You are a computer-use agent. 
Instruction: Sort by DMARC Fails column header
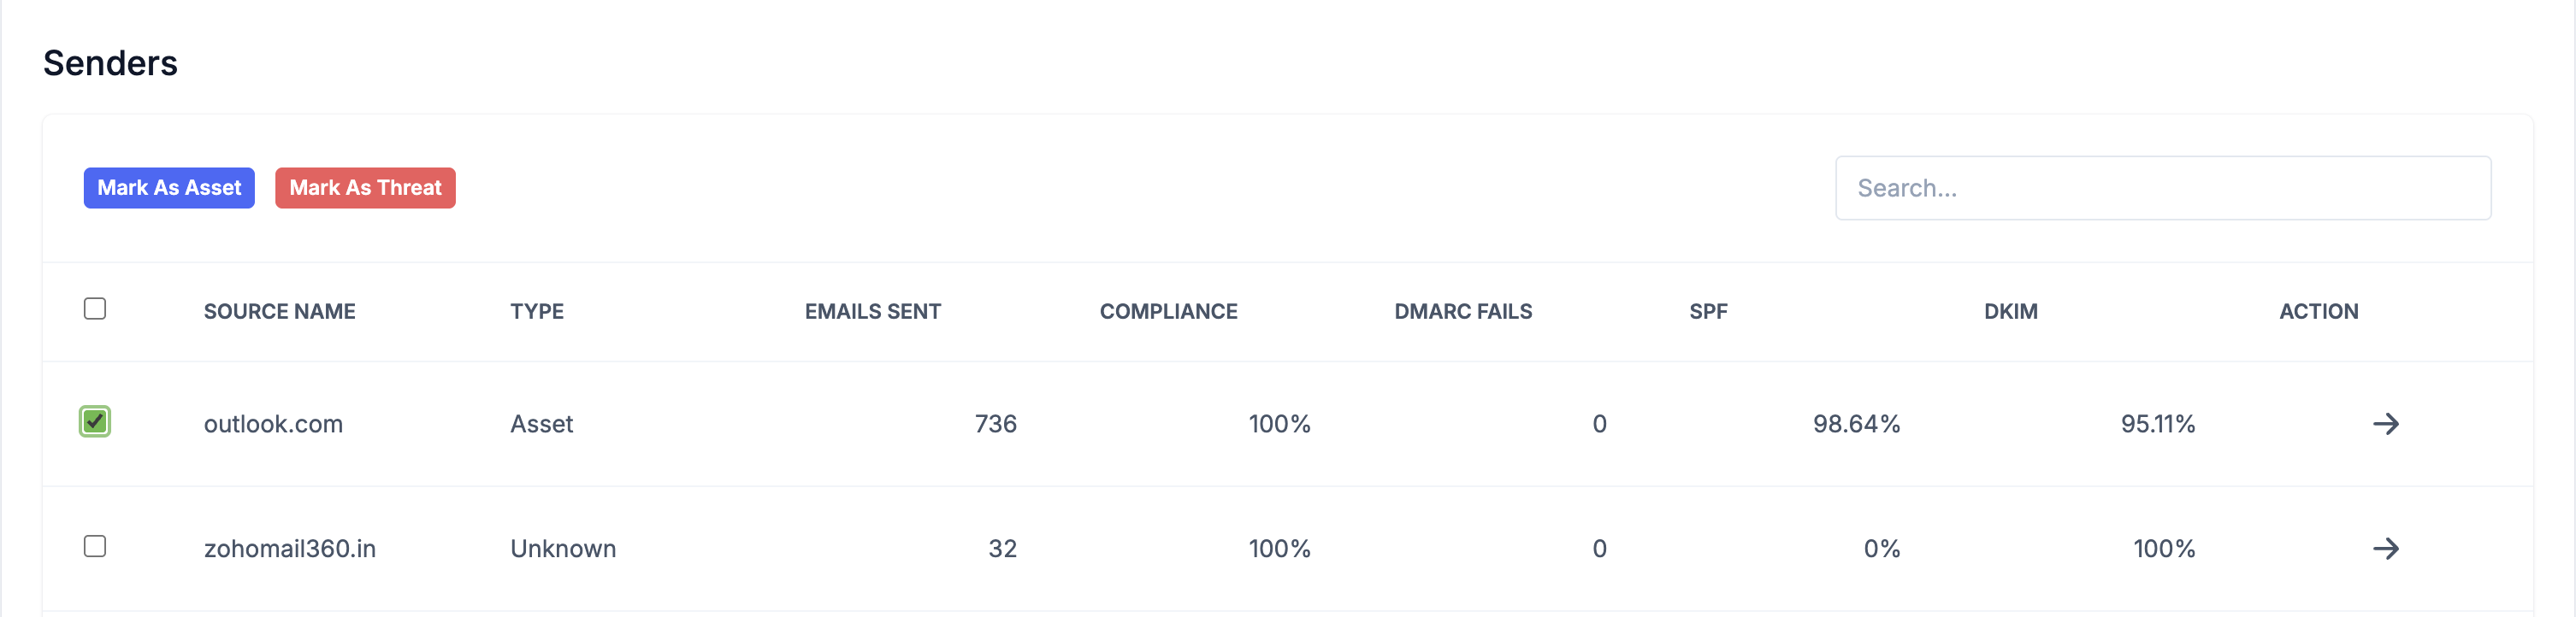(x=1463, y=312)
